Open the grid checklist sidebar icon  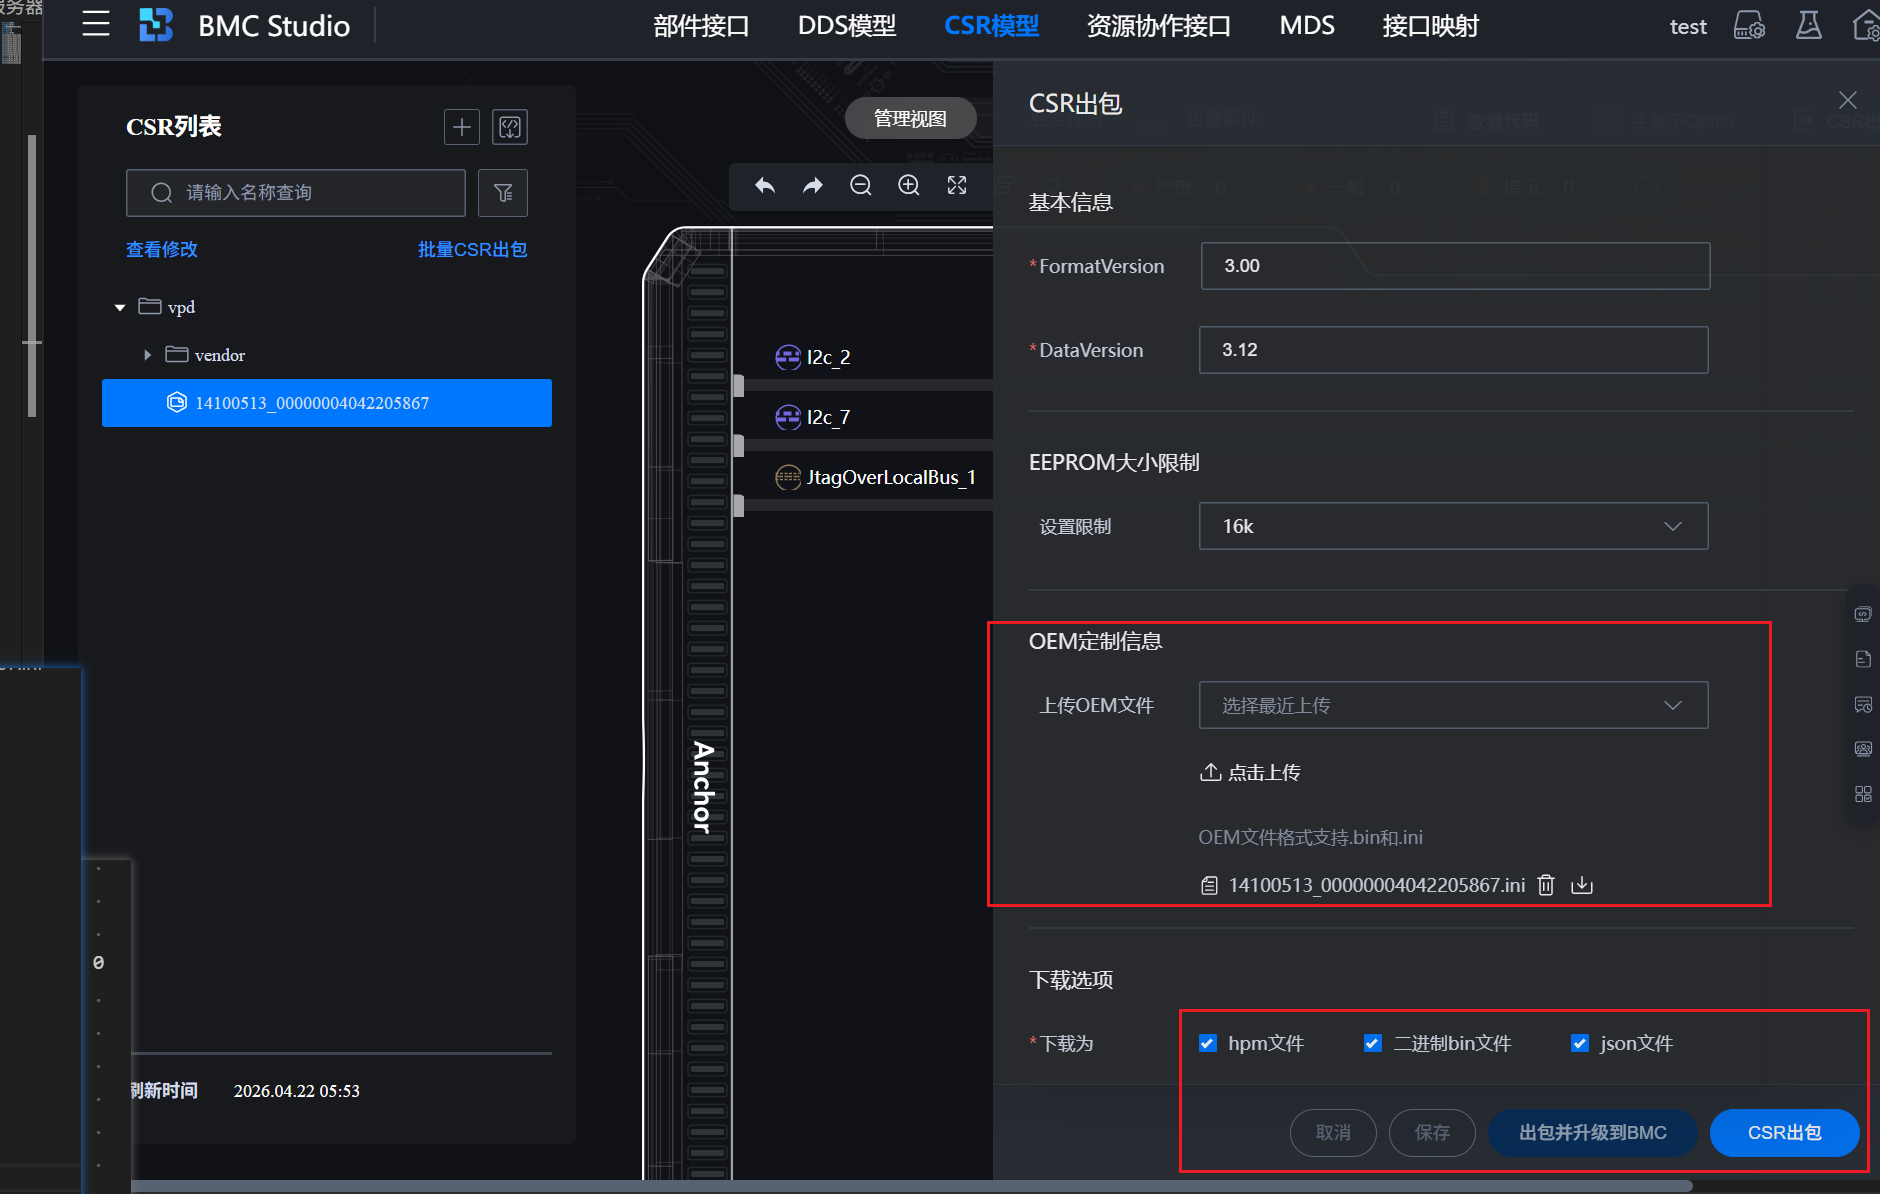[x=1863, y=794]
